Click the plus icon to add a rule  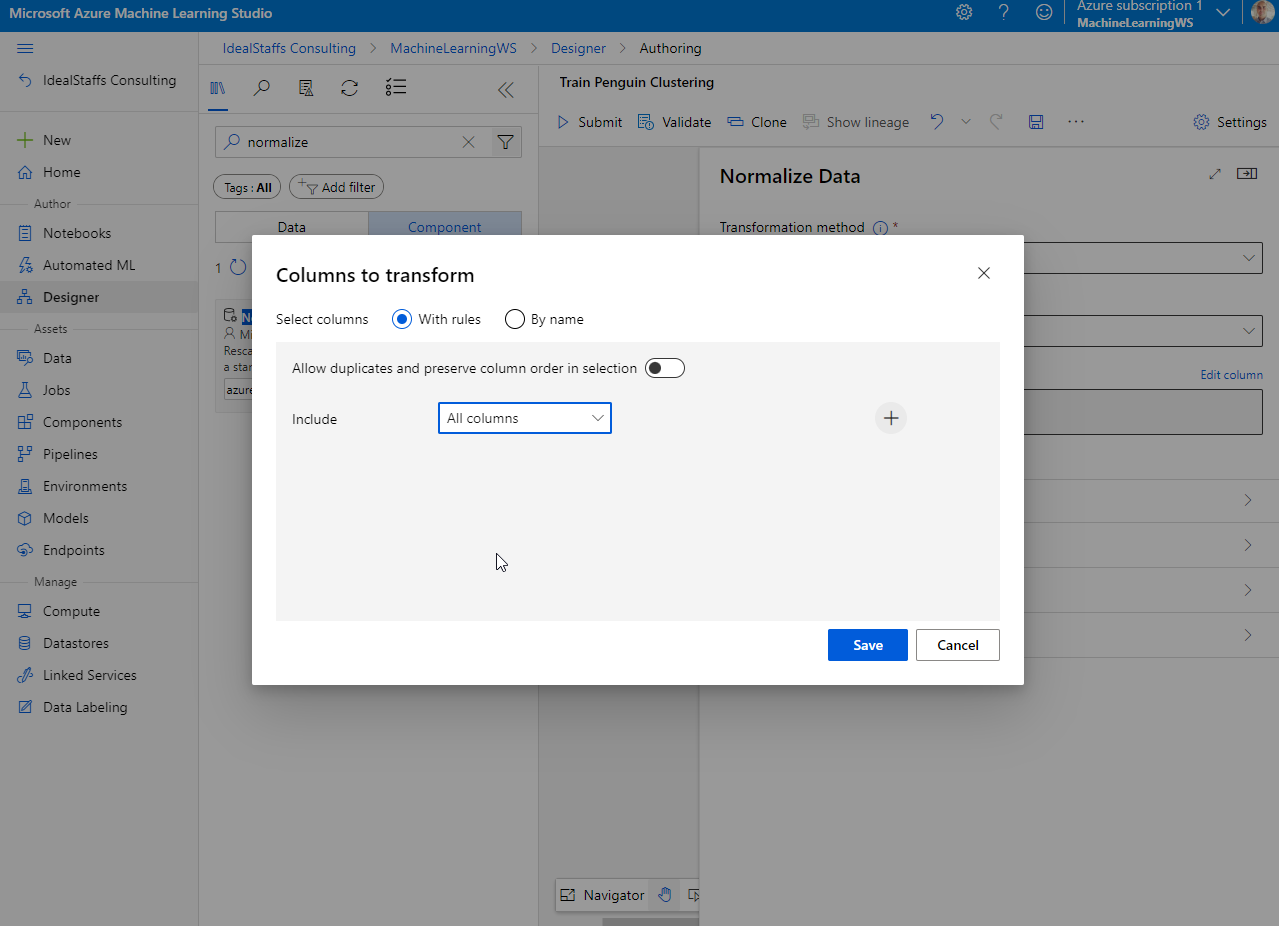click(890, 418)
